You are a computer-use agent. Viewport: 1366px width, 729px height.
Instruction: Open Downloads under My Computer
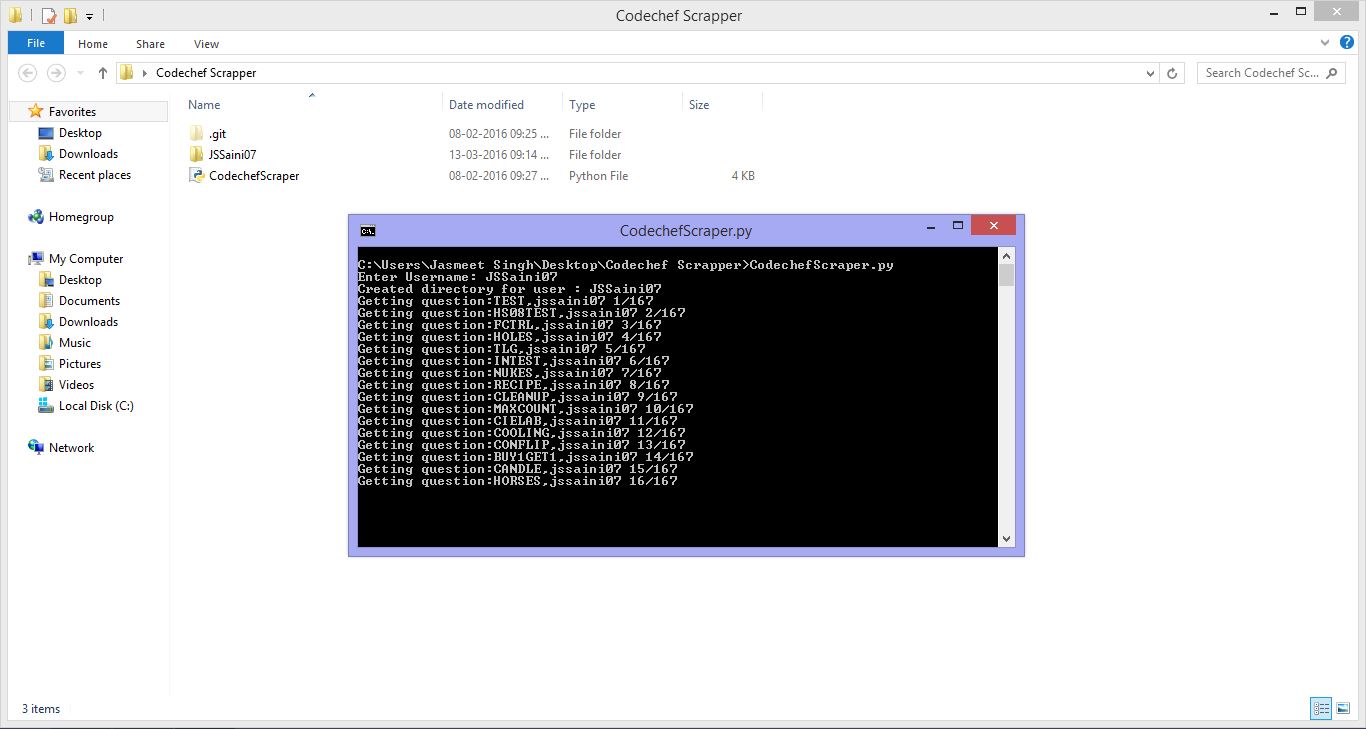point(88,322)
